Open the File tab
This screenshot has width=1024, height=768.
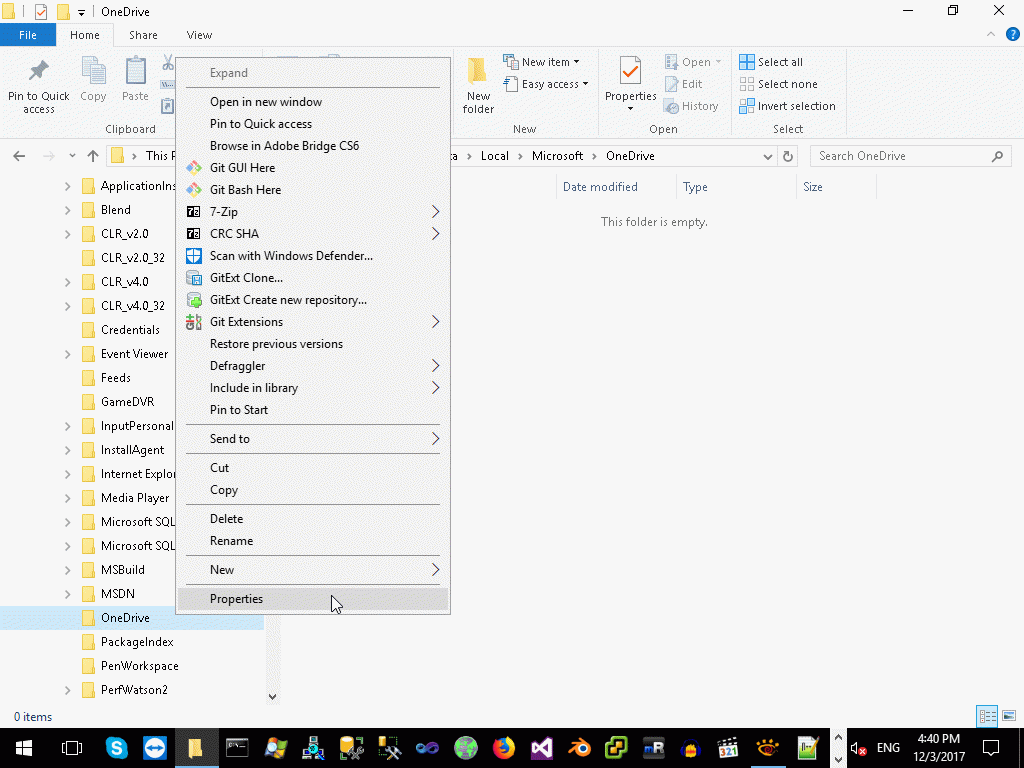[27, 35]
